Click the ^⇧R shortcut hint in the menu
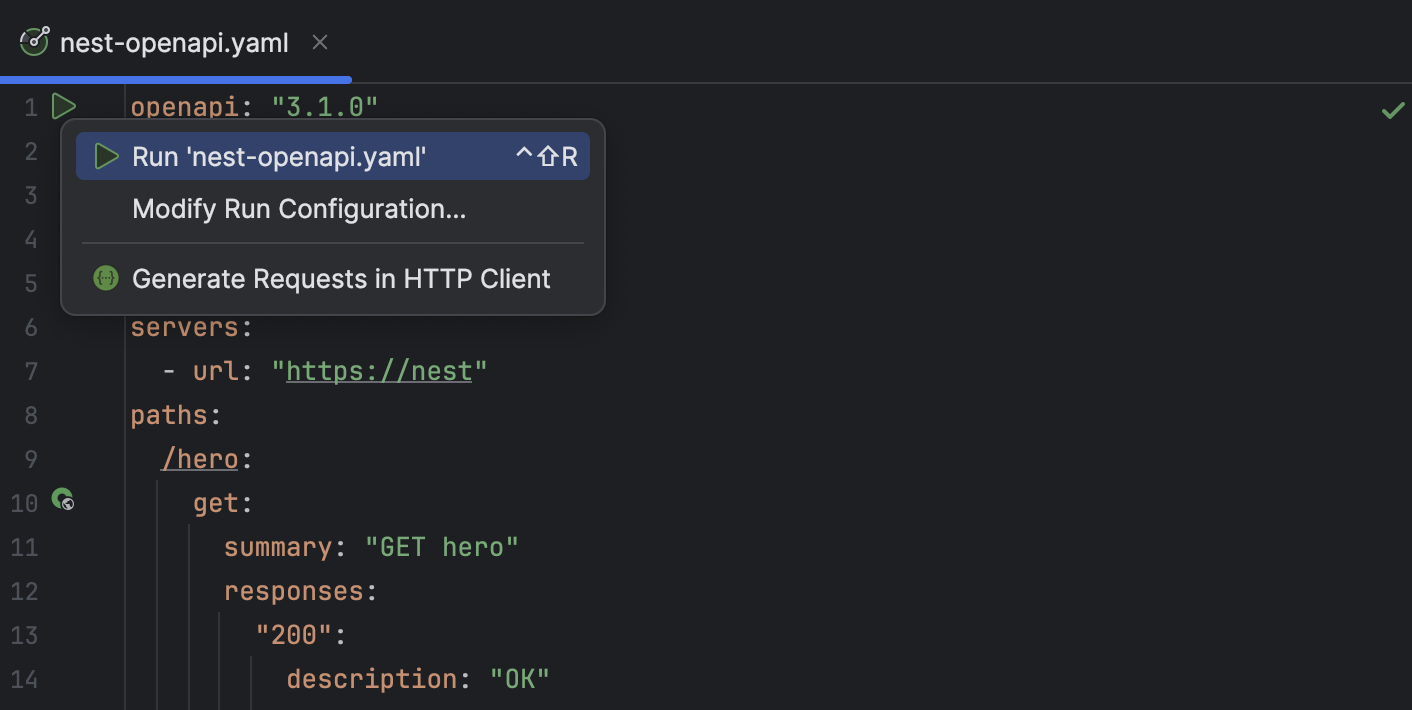1412x710 pixels. (548, 156)
